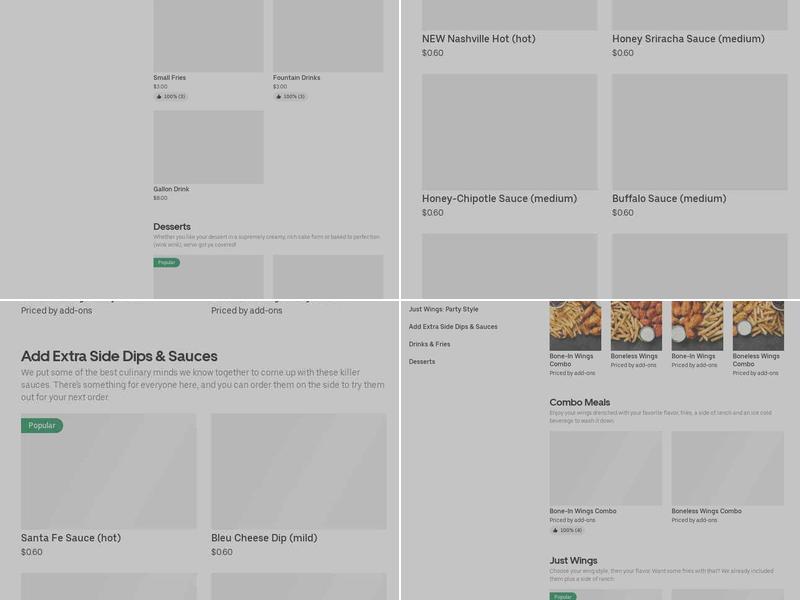The image size is (800, 600).
Task: Jump to Add Extra Side Dips & Sauces in sidebar
Action: point(453,327)
